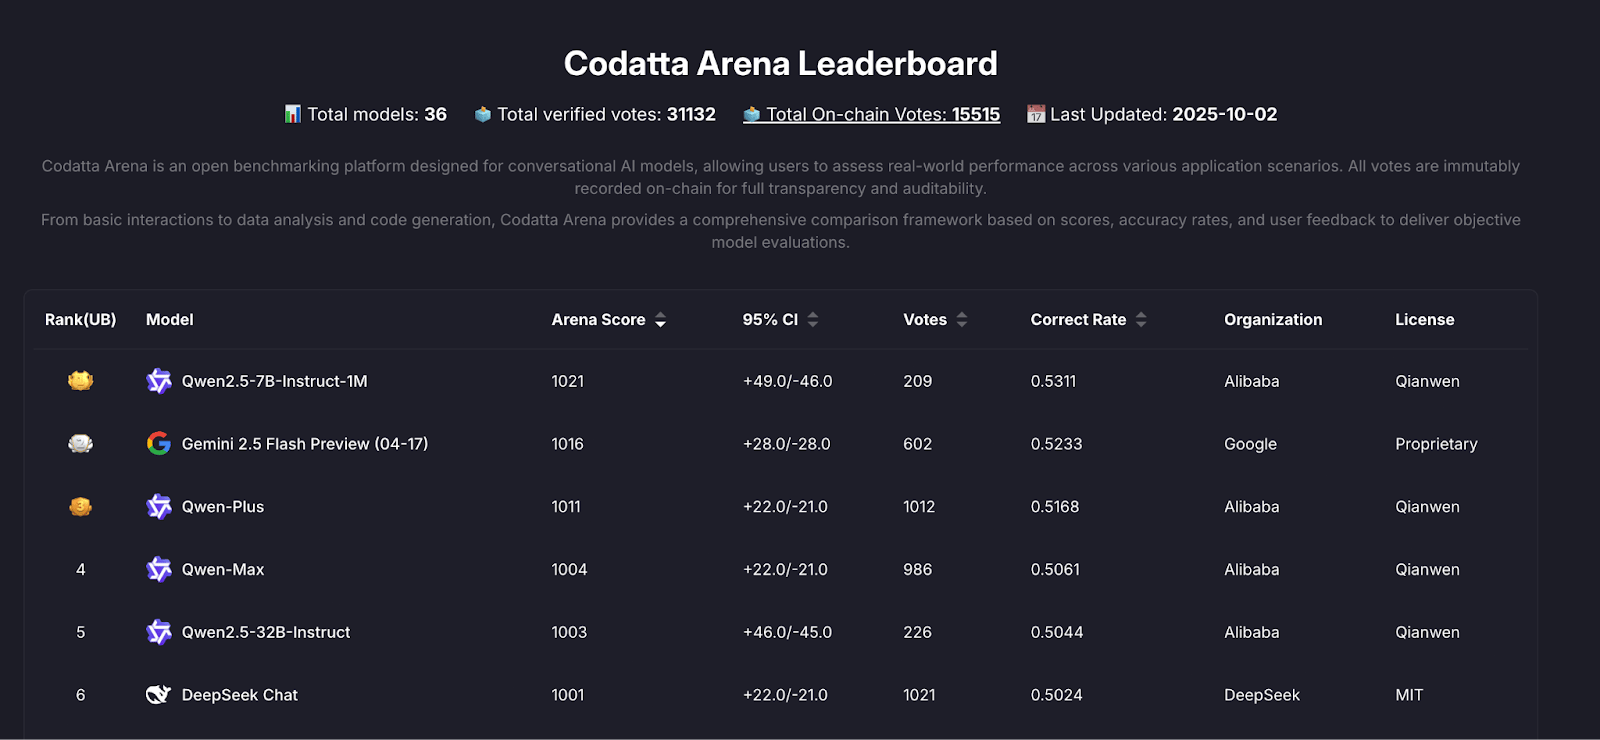Click the Google logo beside Gemini 2.5 Flash
Viewport: 1600px width, 740px height.
[x=159, y=444]
